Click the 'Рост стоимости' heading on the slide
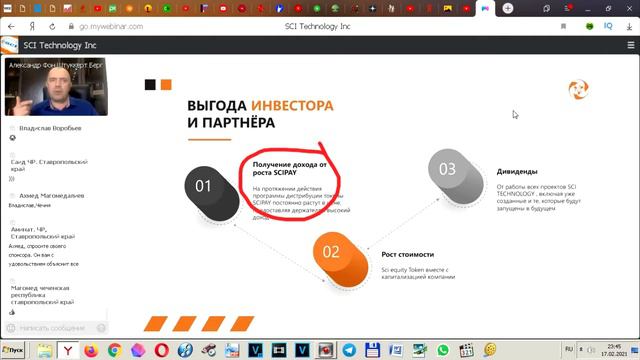640x360 pixels. (407, 254)
